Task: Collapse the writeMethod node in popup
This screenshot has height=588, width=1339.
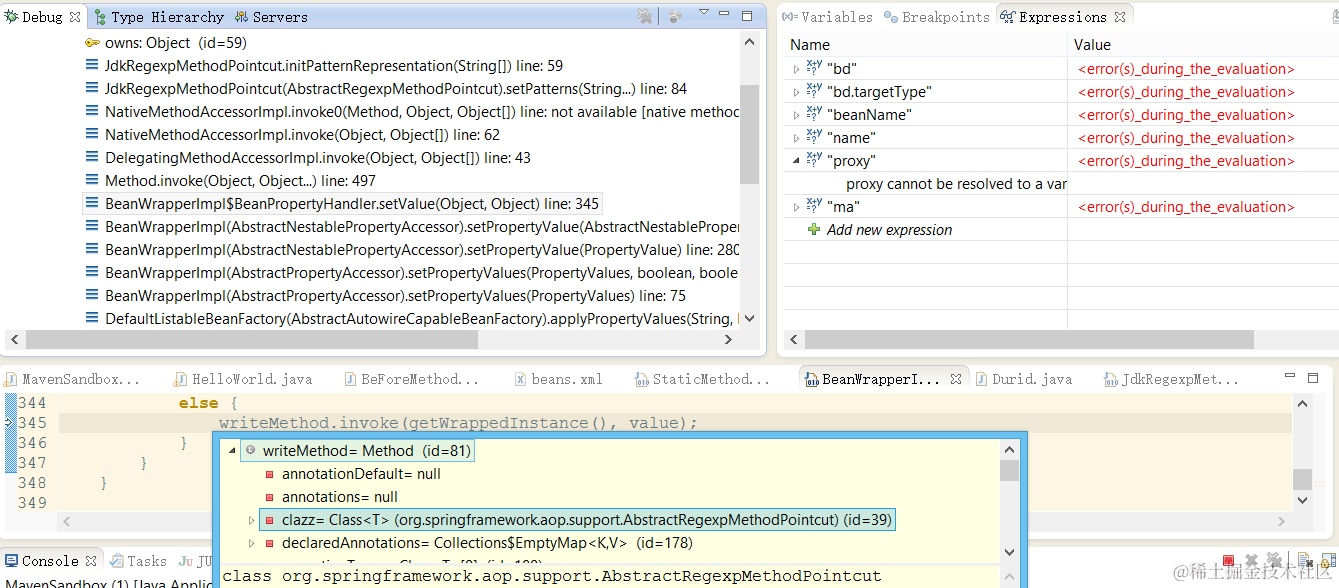Action: coord(233,451)
